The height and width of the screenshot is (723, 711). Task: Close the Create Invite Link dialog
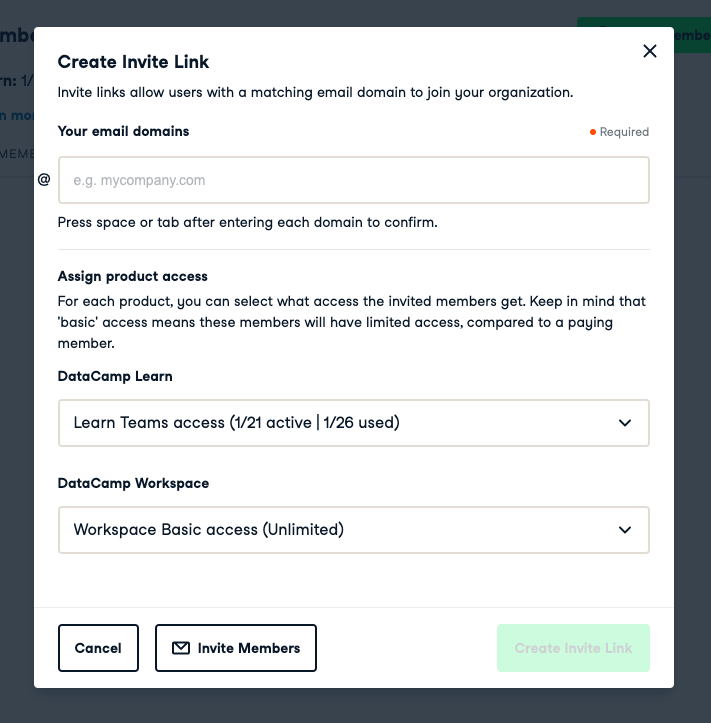click(650, 51)
